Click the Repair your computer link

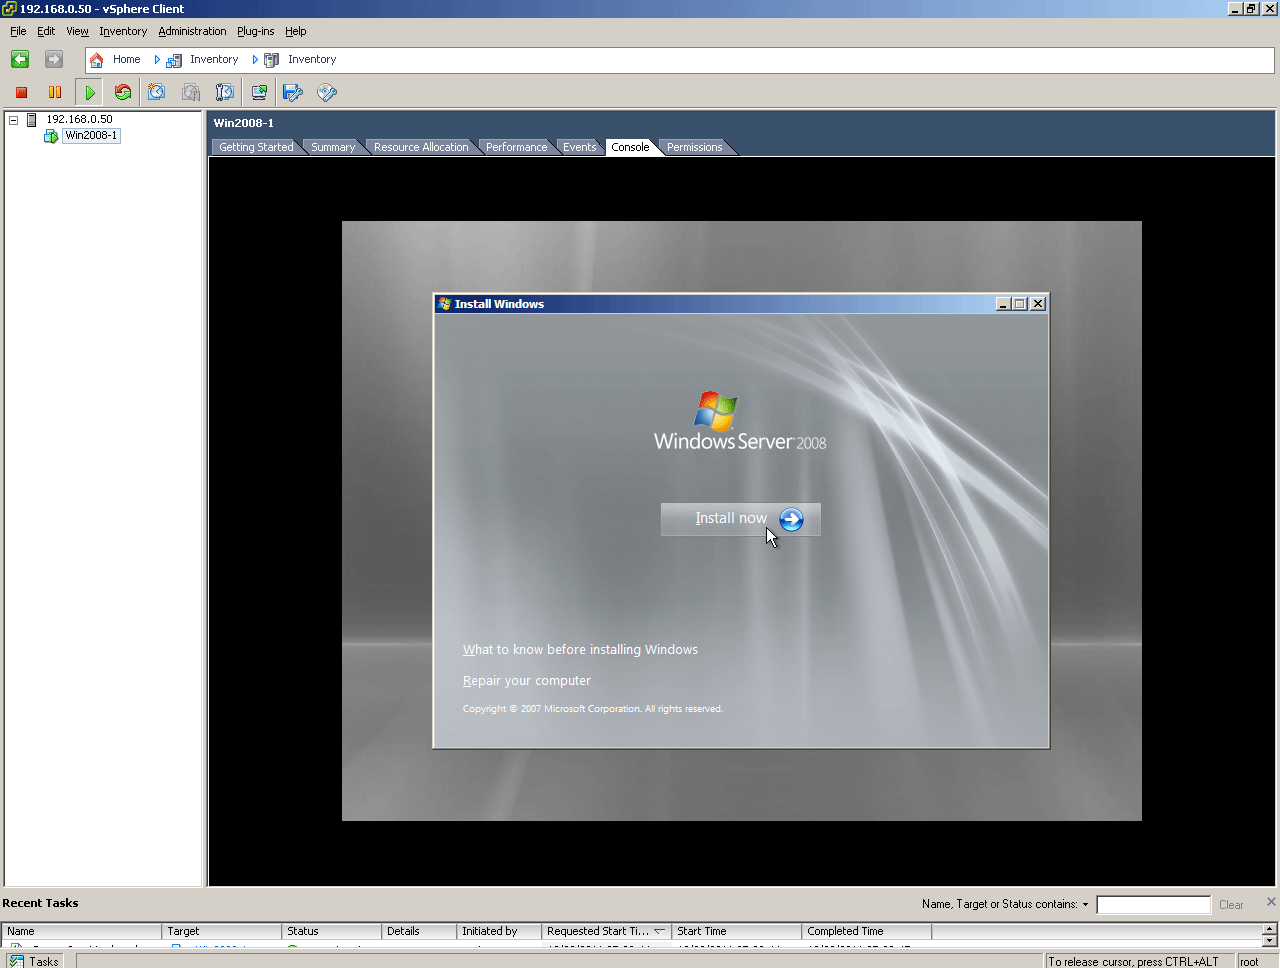point(526,681)
